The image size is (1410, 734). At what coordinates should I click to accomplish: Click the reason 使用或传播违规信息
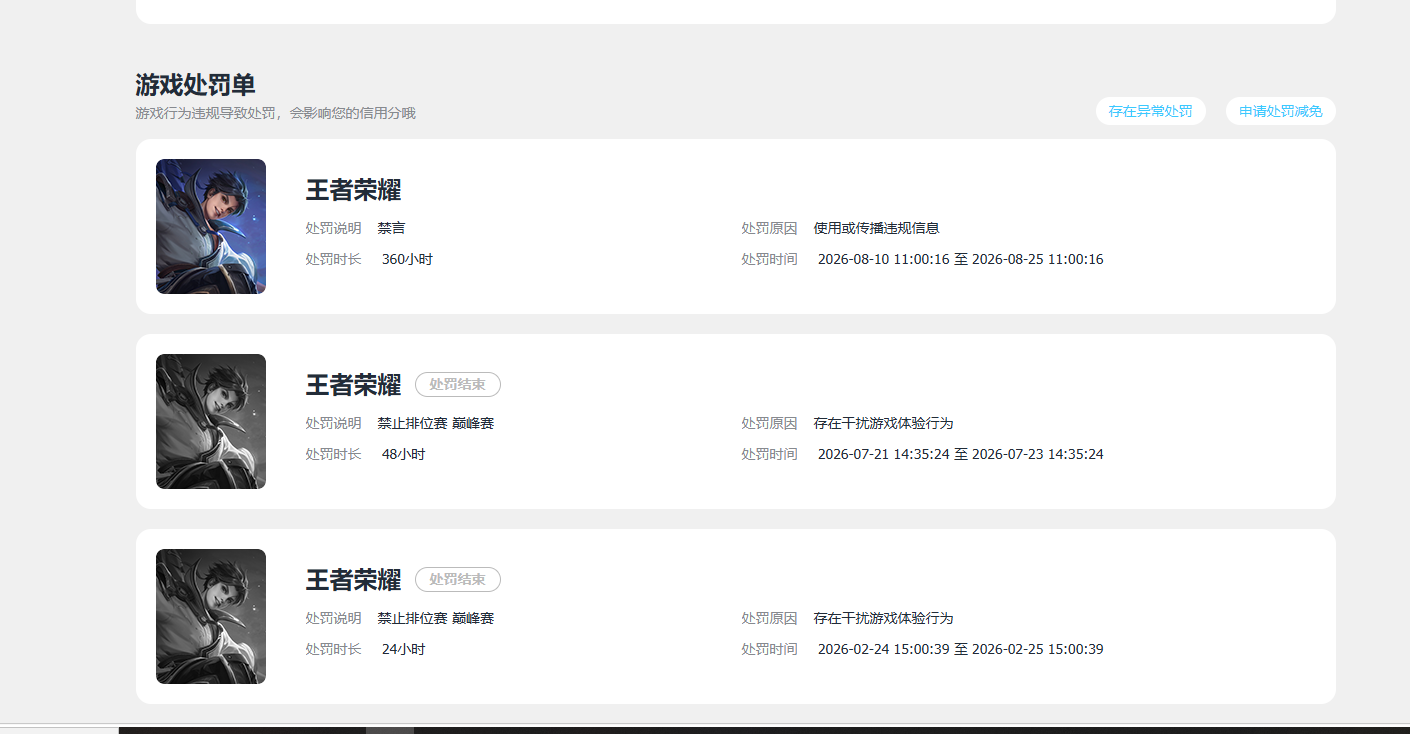[x=876, y=228]
